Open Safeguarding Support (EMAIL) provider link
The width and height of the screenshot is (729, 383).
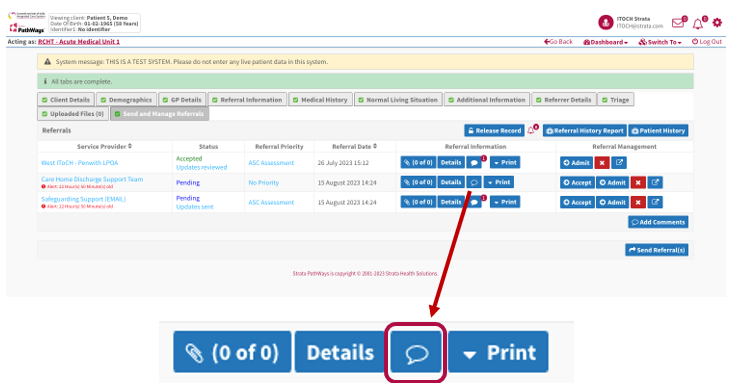[84, 199]
